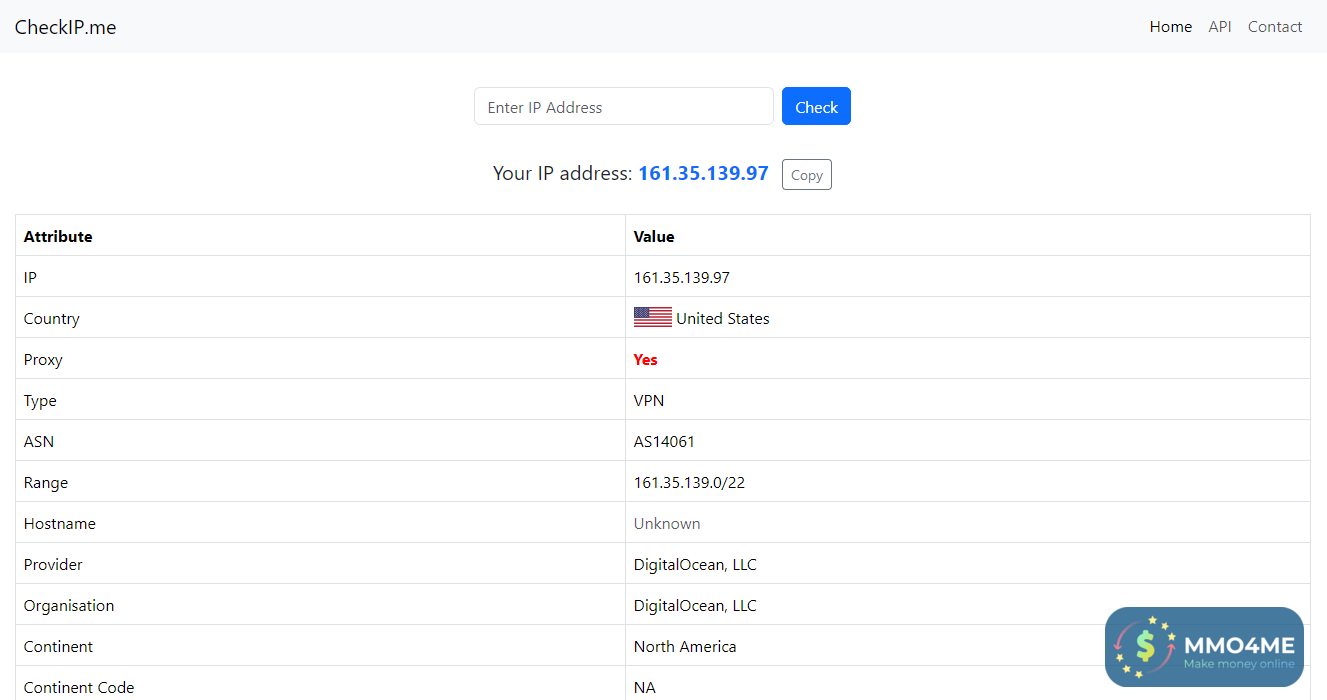Click the United States flag icon
The height and width of the screenshot is (700, 1327).
(652, 318)
